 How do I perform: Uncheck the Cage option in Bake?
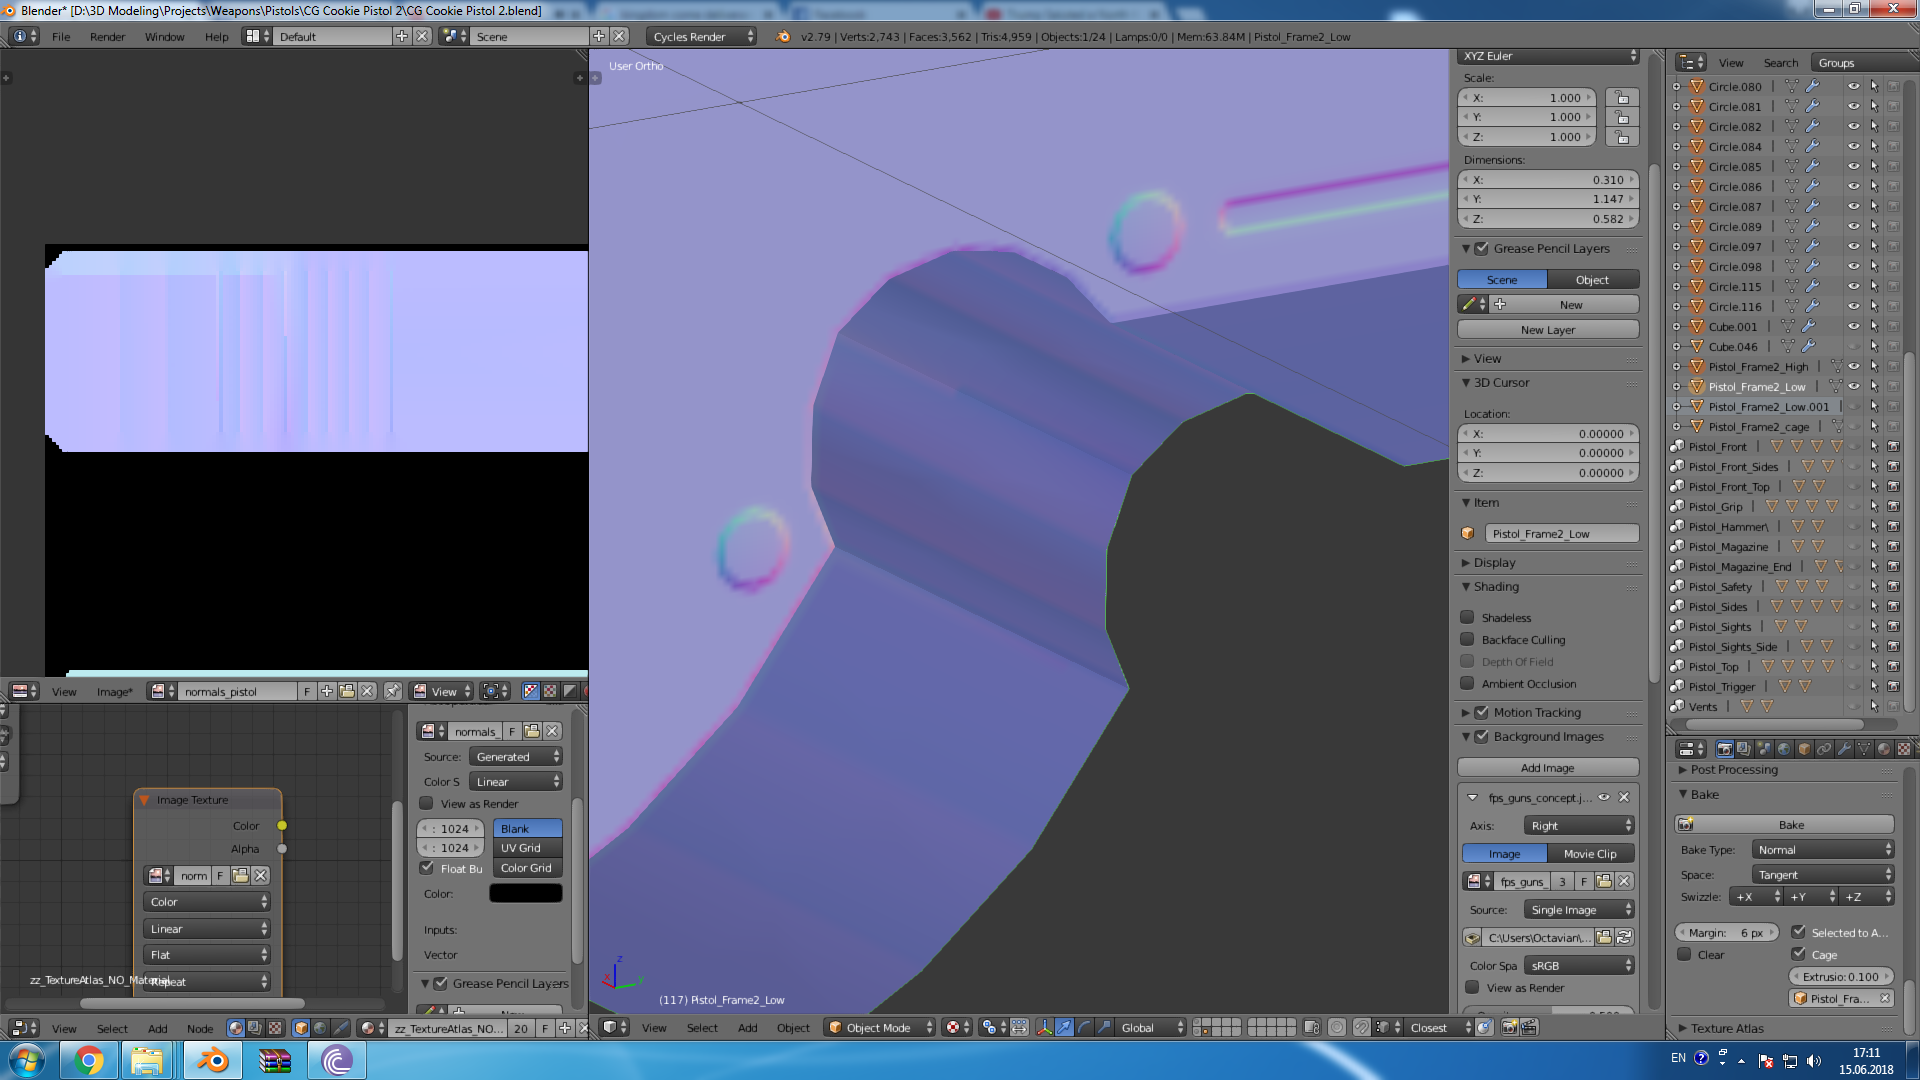1798,954
